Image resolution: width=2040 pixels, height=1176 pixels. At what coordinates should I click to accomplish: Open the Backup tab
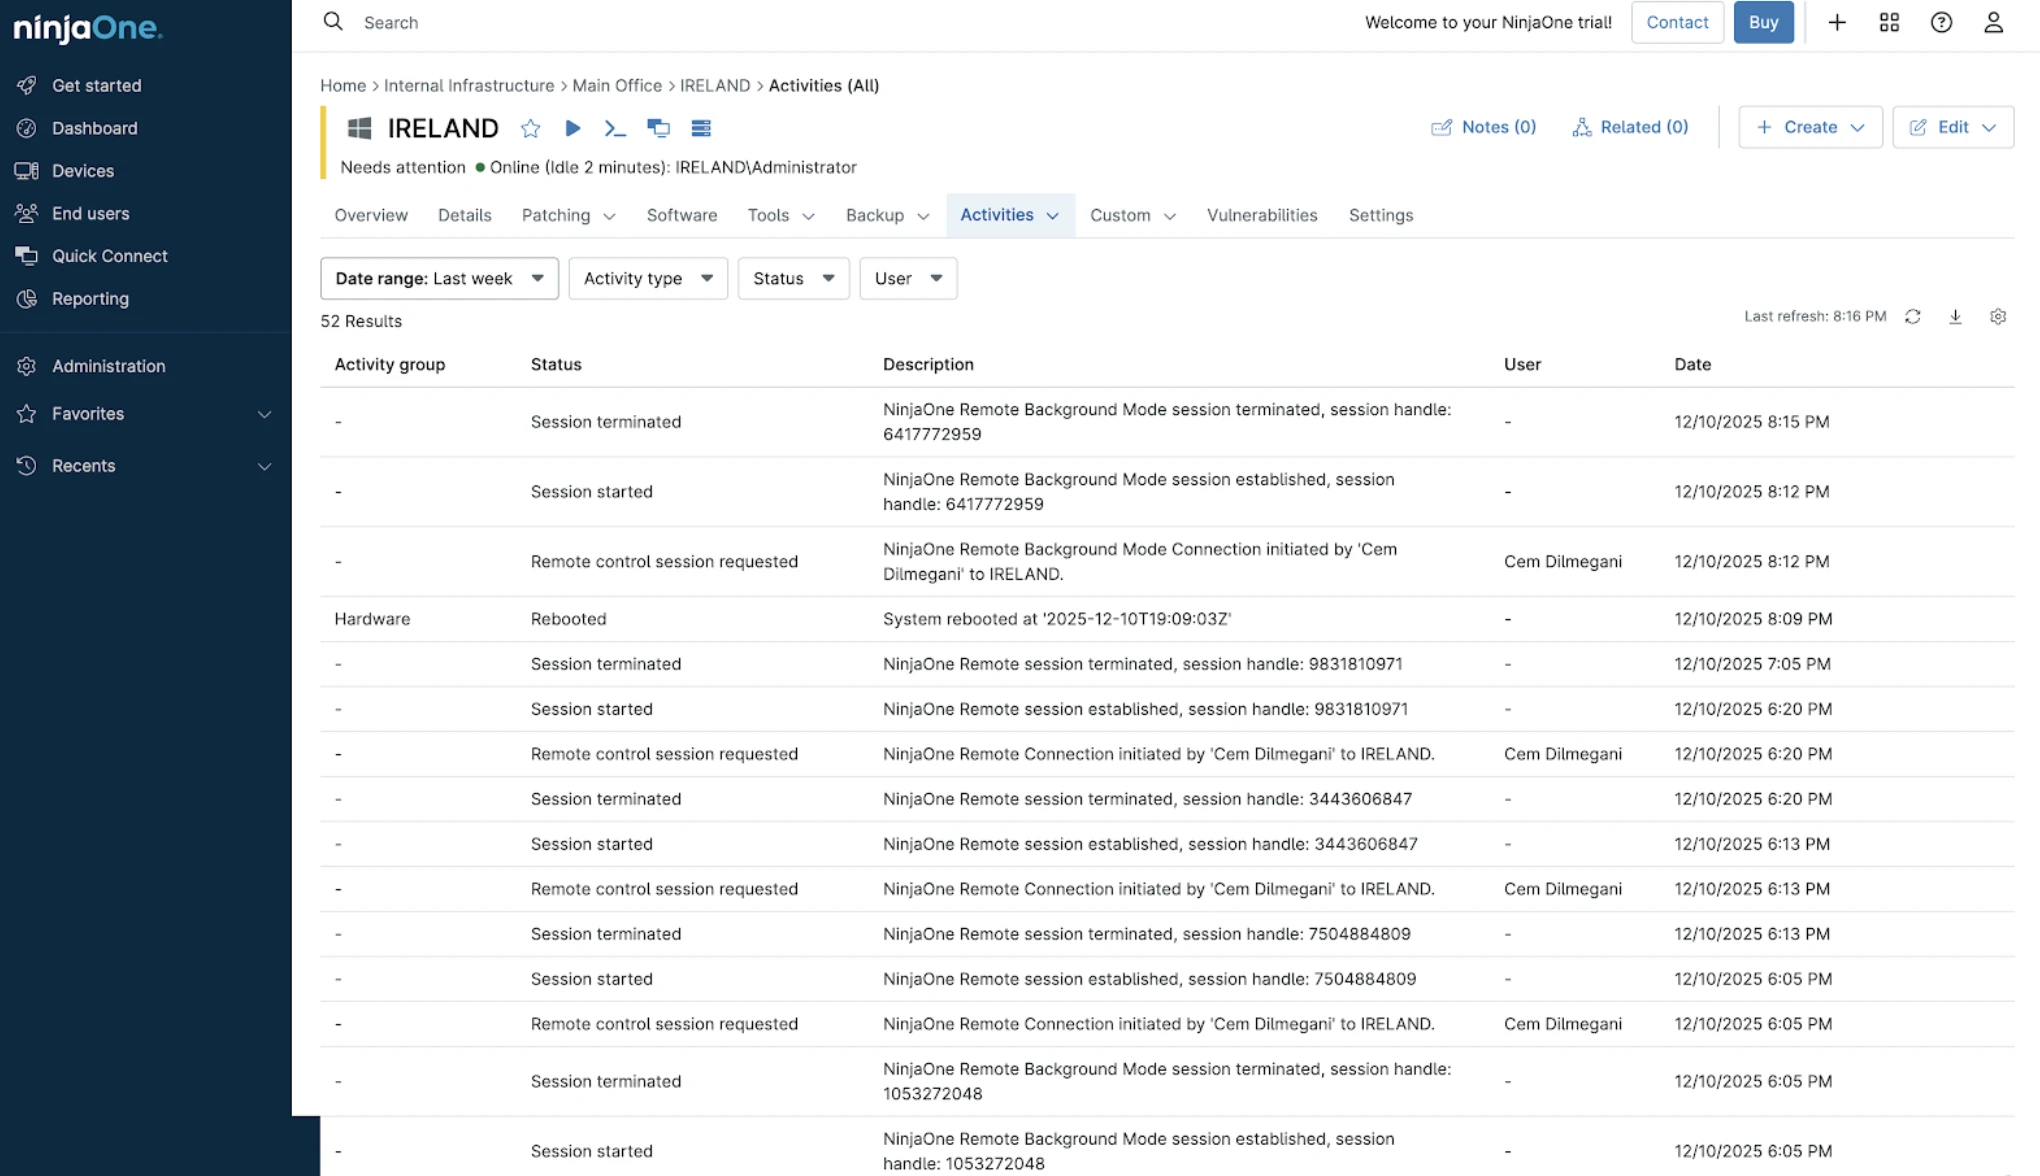pos(888,215)
